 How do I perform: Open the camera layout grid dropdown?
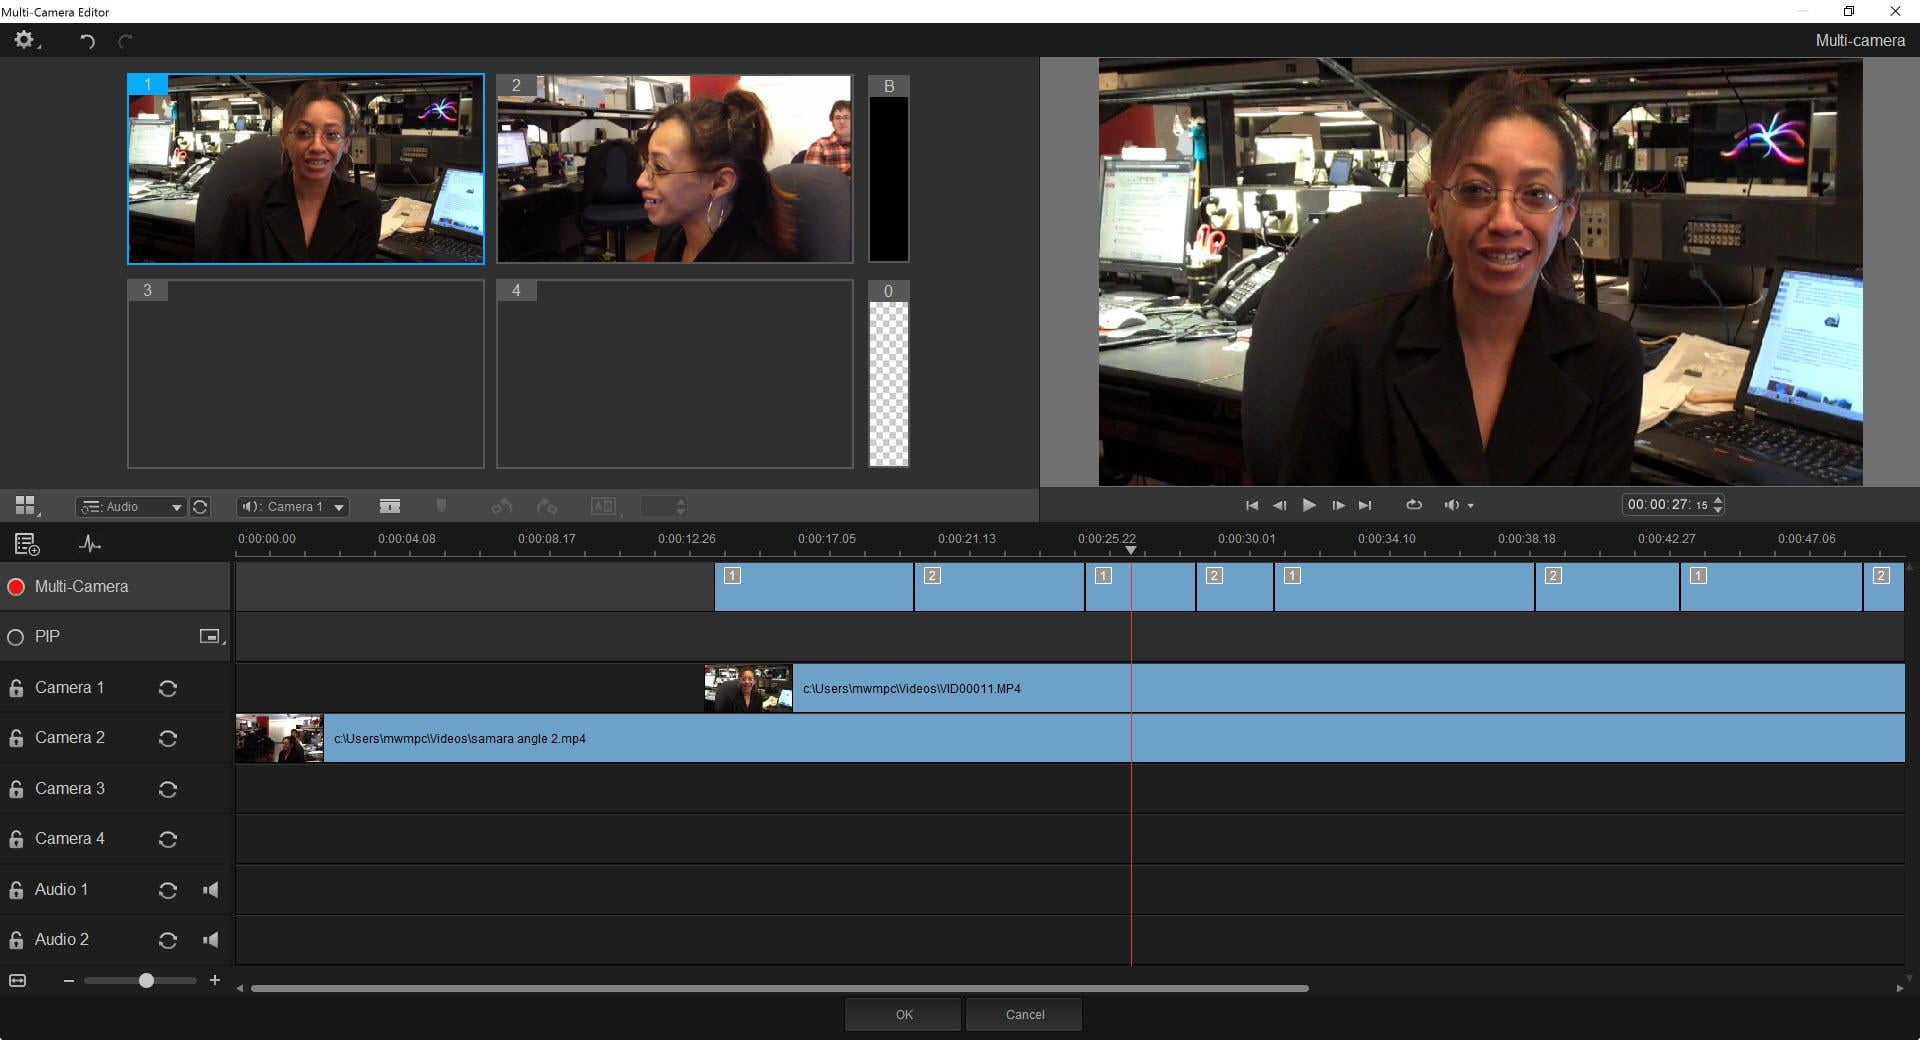tap(27, 506)
